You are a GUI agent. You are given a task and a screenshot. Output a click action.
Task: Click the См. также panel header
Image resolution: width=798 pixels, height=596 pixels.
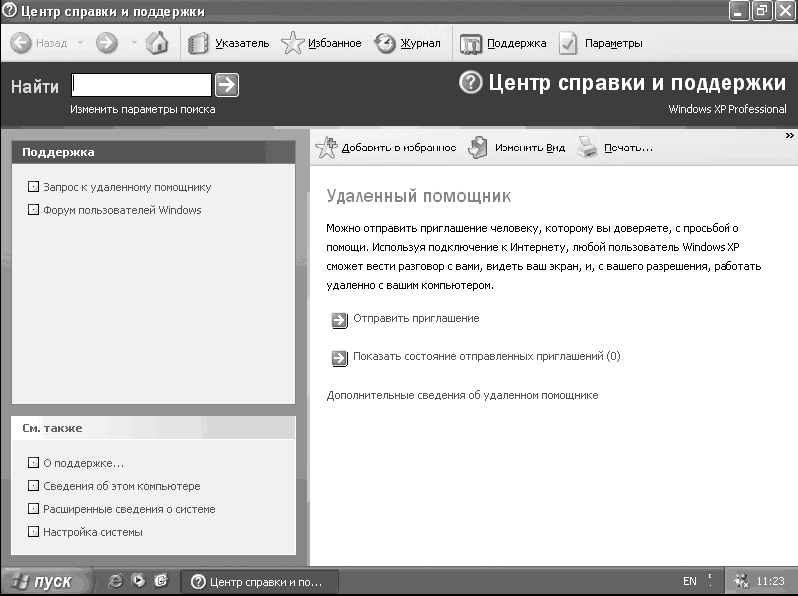coord(153,428)
